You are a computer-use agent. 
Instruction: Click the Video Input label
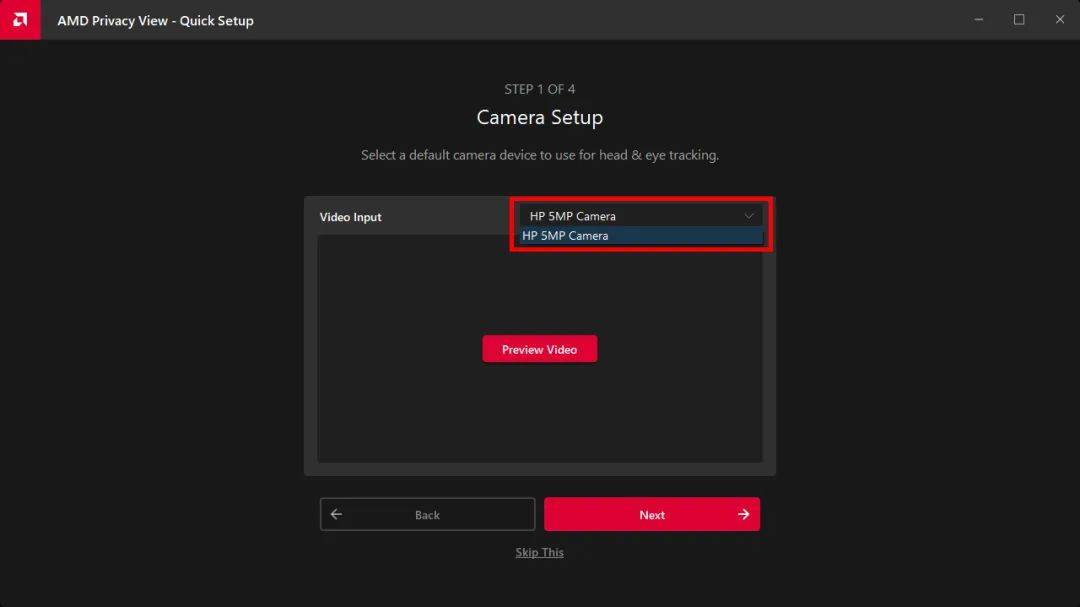(x=351, y=216)
